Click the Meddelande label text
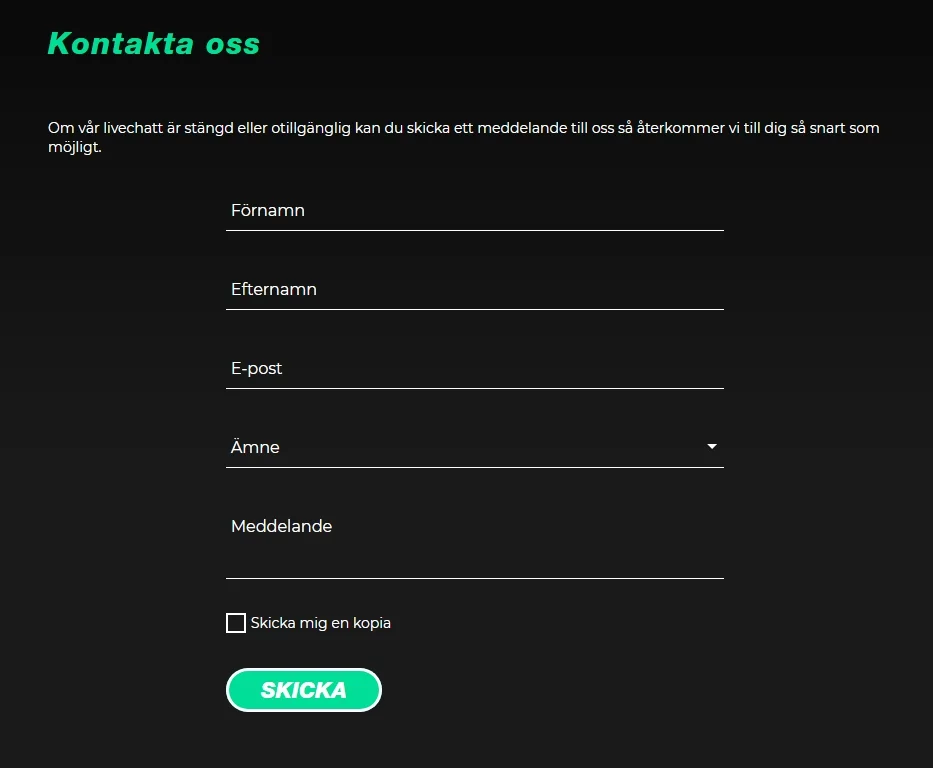The width and height of the screenshot is (933, 768). (281, 526)
